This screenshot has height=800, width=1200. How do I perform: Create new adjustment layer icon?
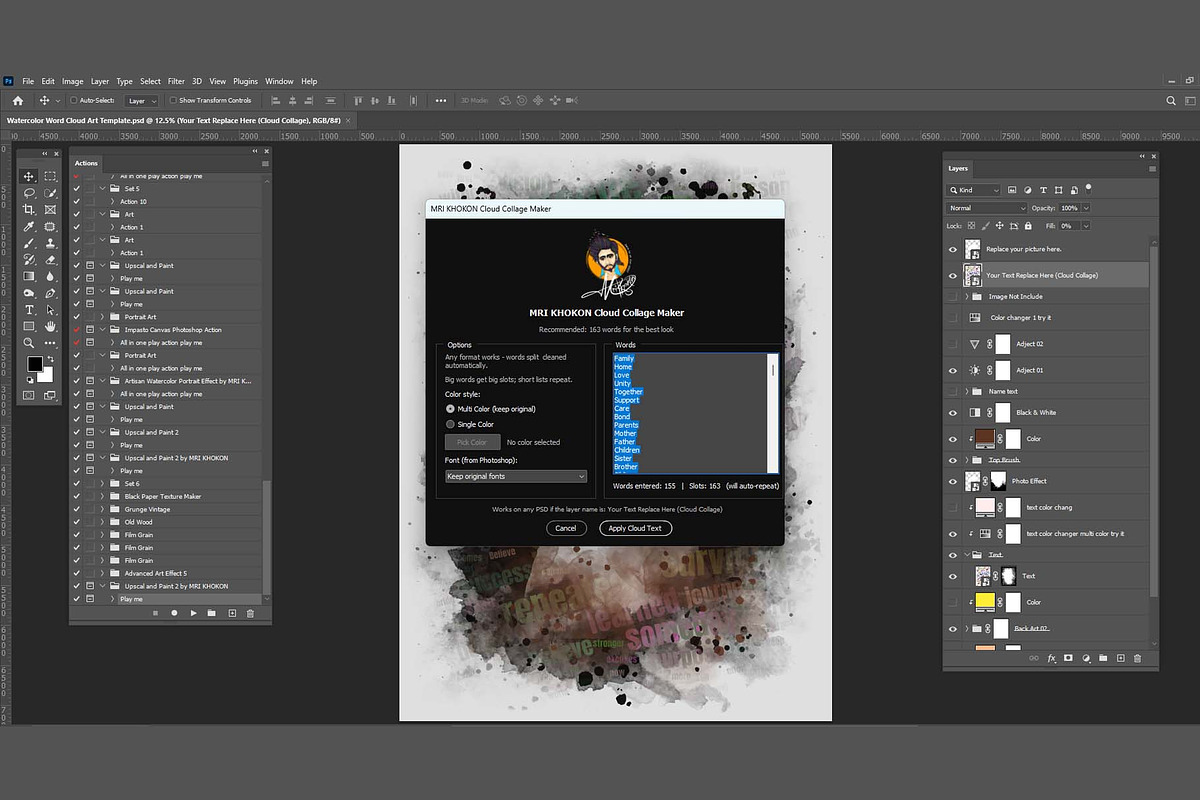coord(1086,658)
